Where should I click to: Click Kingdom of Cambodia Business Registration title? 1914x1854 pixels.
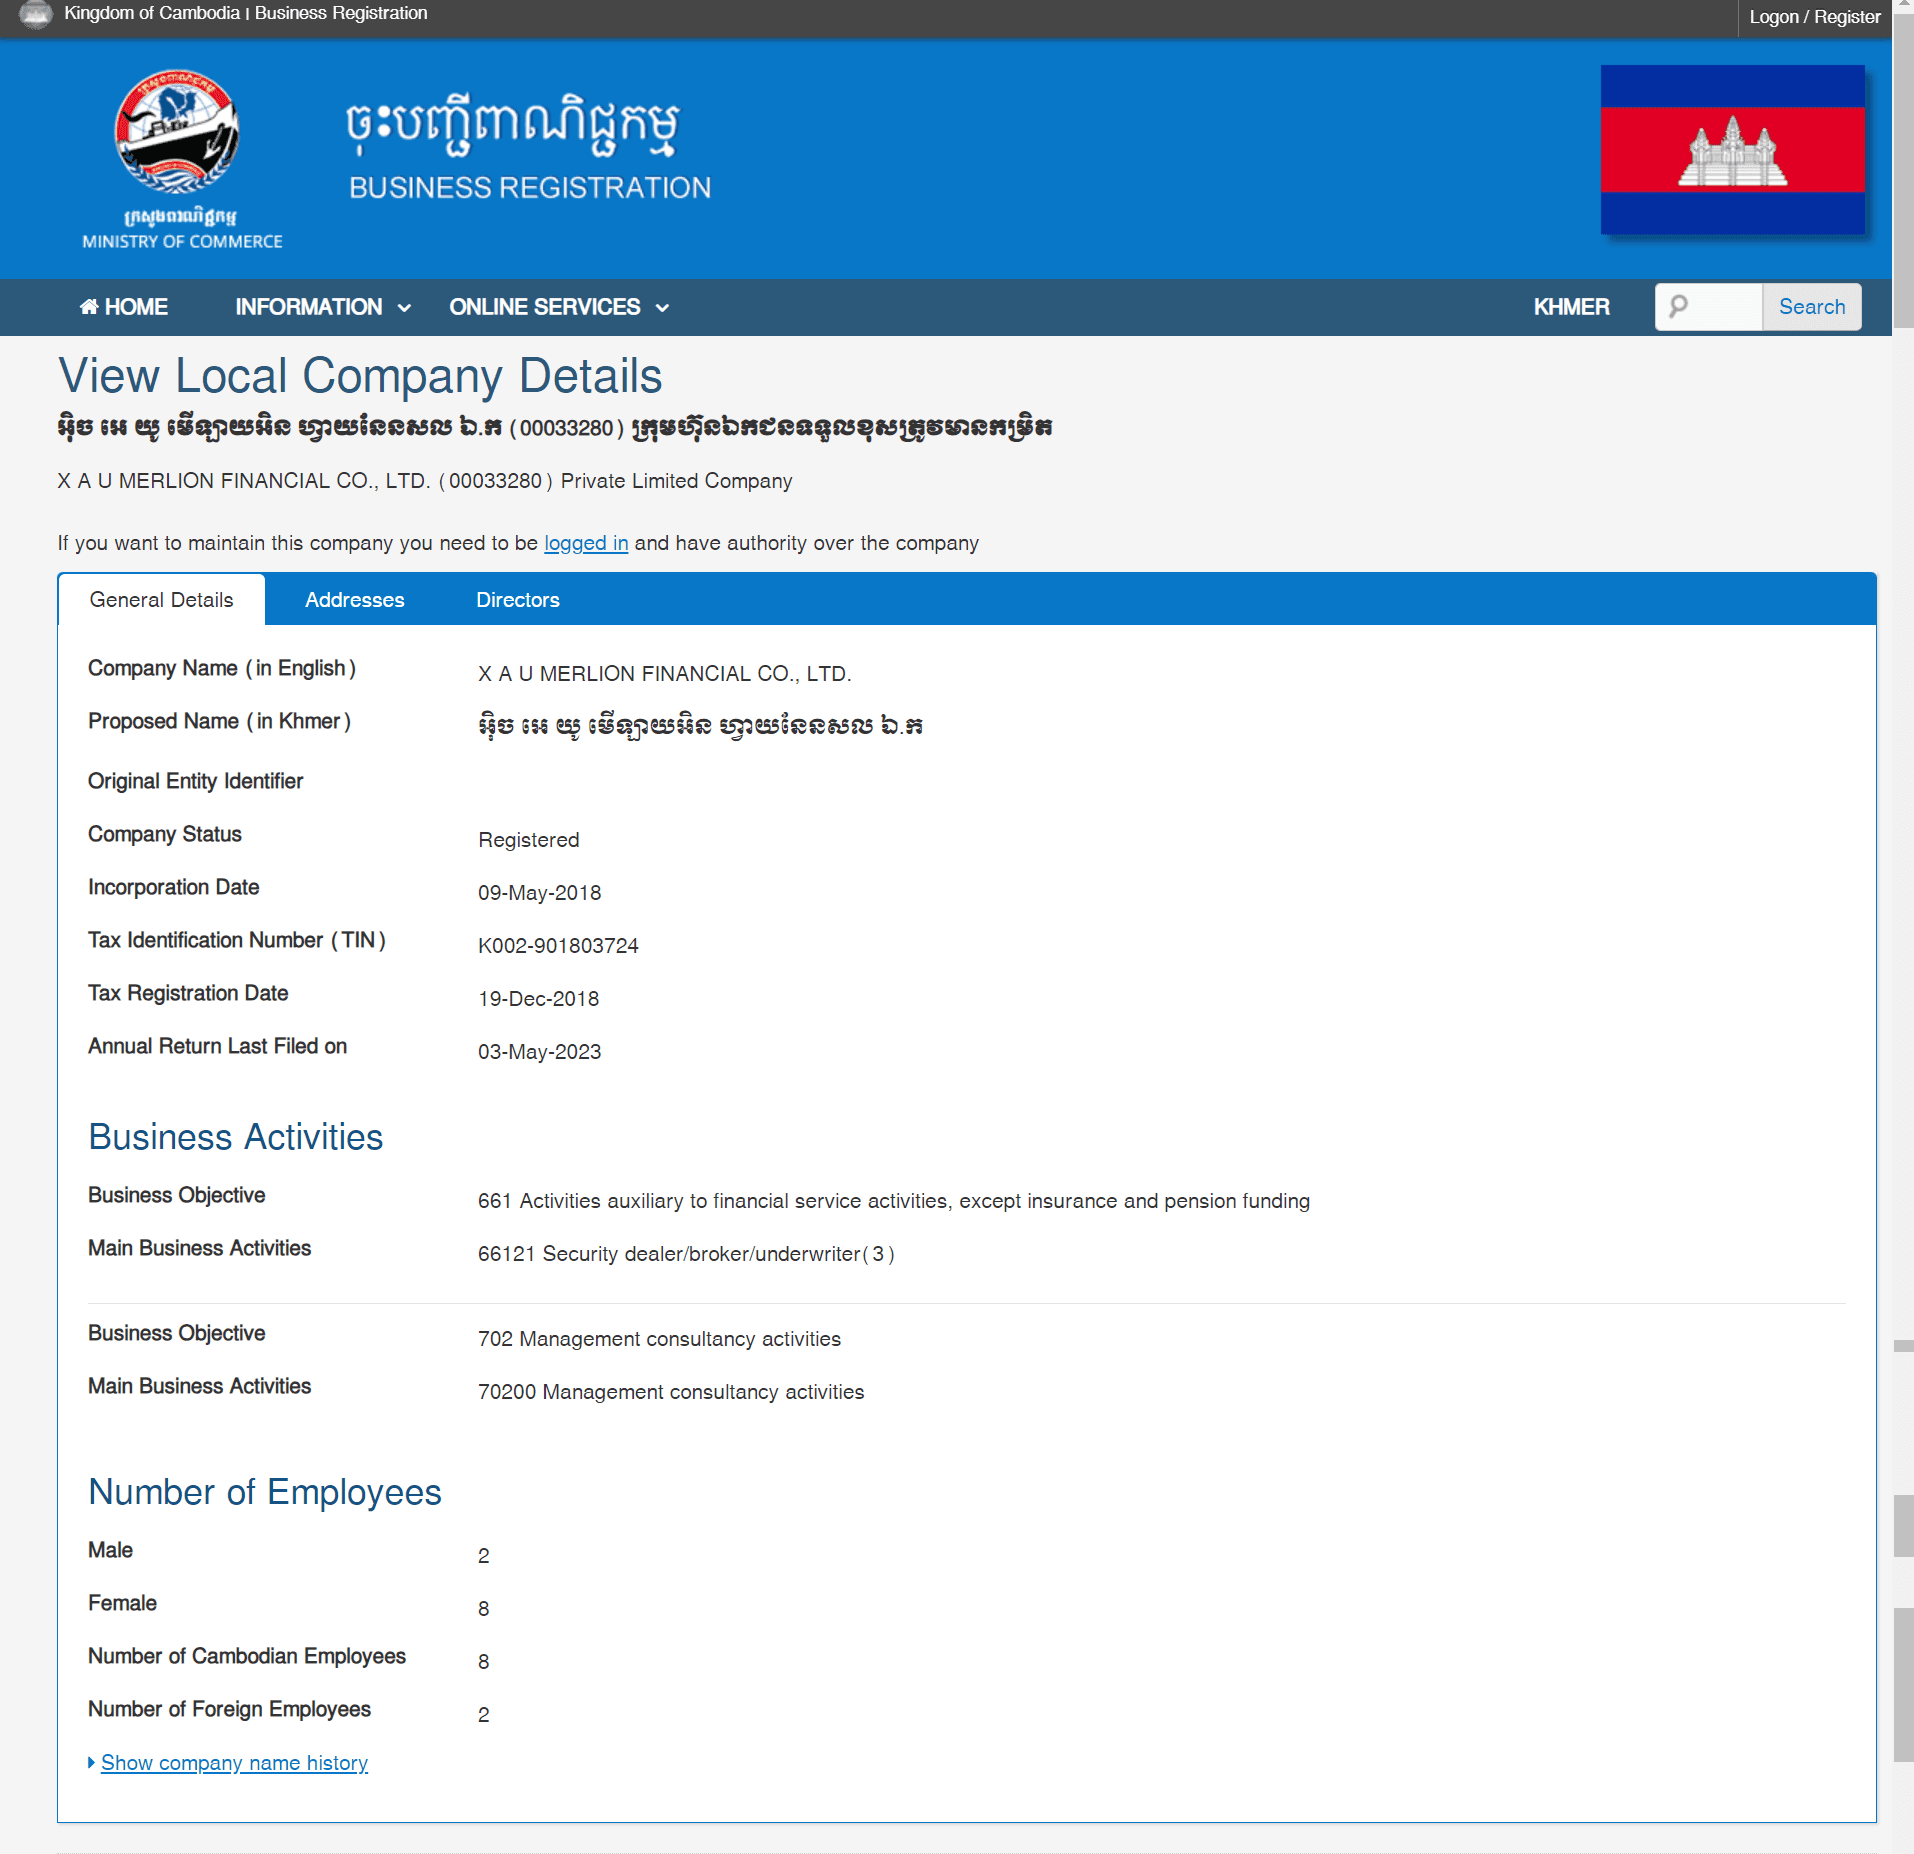click(246, 13)
